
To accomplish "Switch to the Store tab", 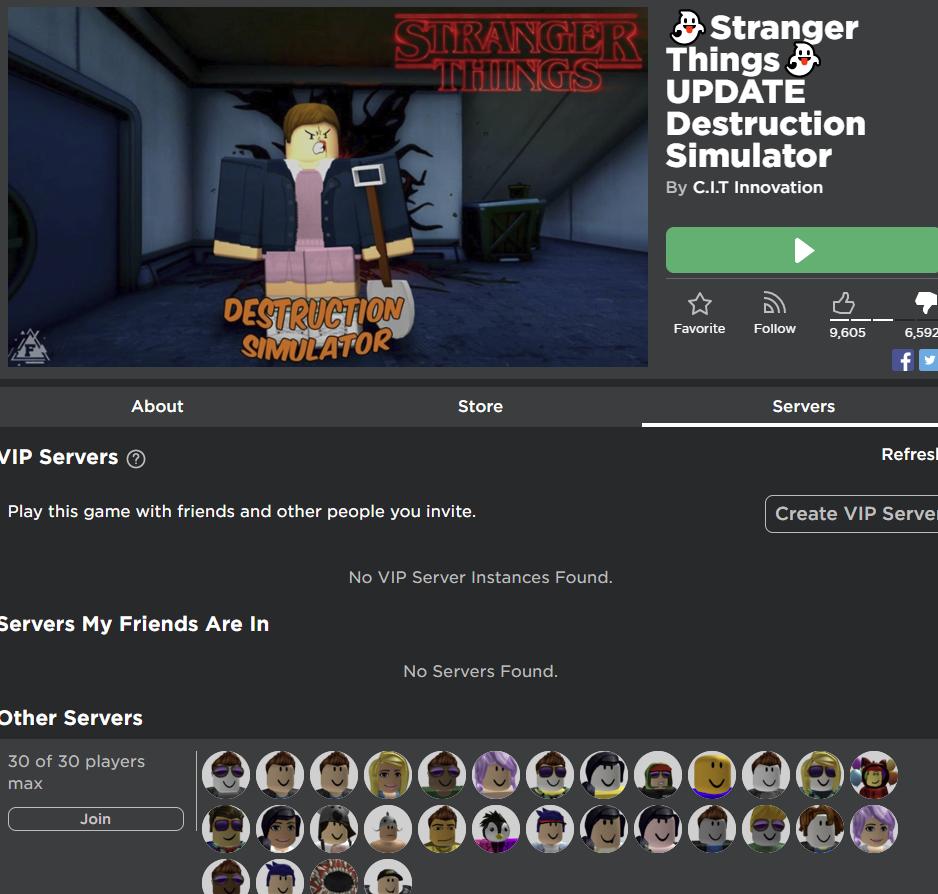I will pos(480,406).
